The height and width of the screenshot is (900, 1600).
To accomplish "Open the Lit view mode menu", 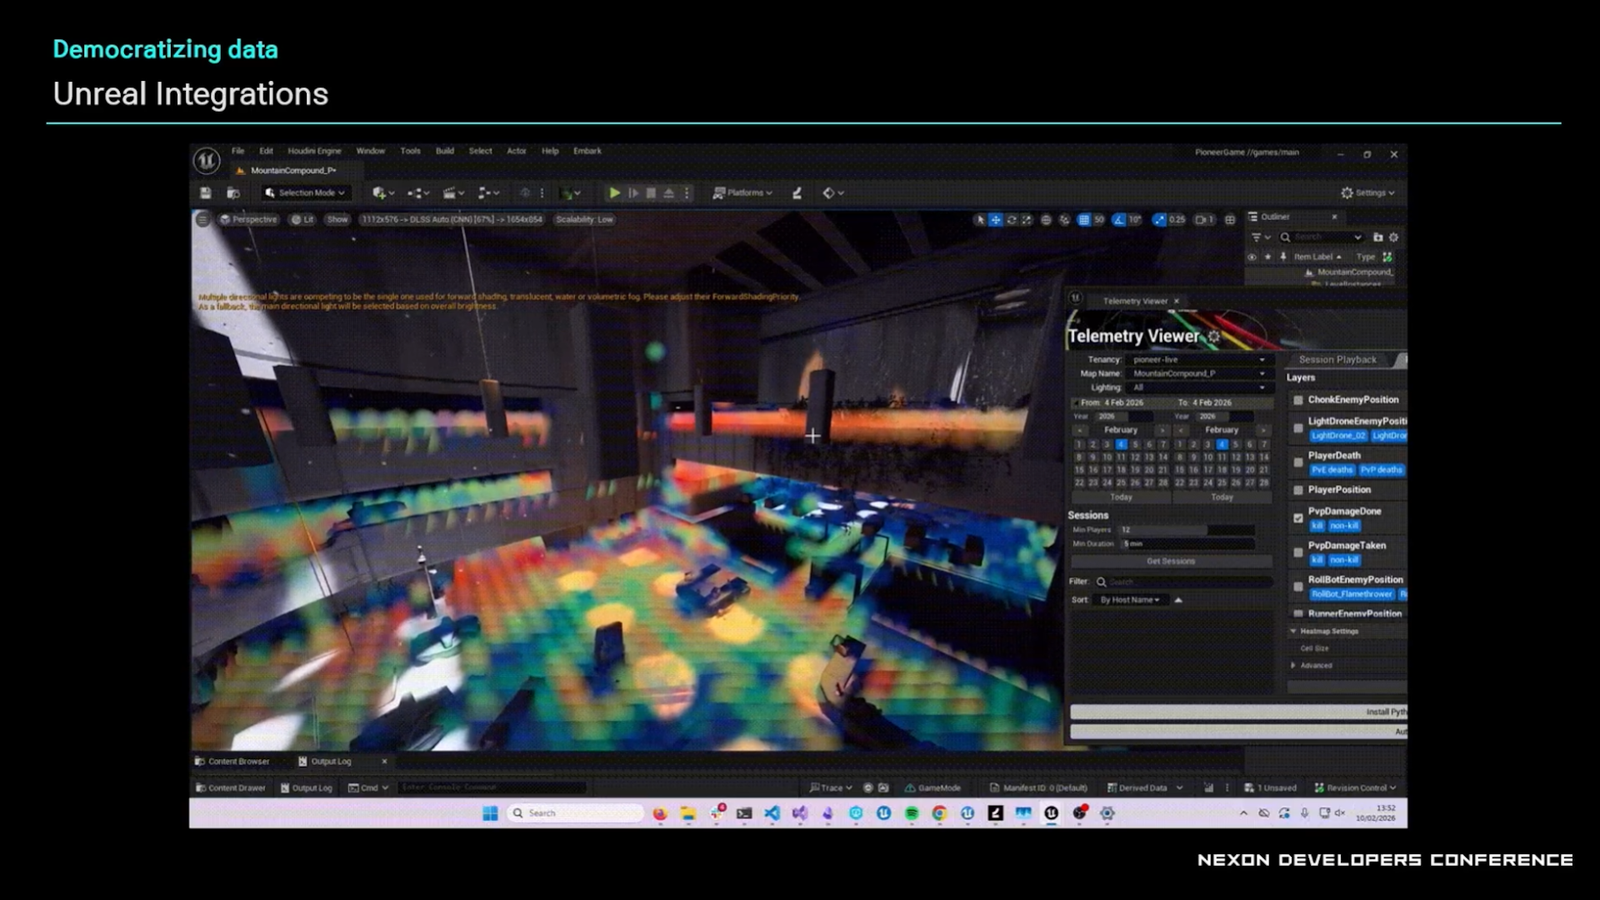I will [302, 219].
